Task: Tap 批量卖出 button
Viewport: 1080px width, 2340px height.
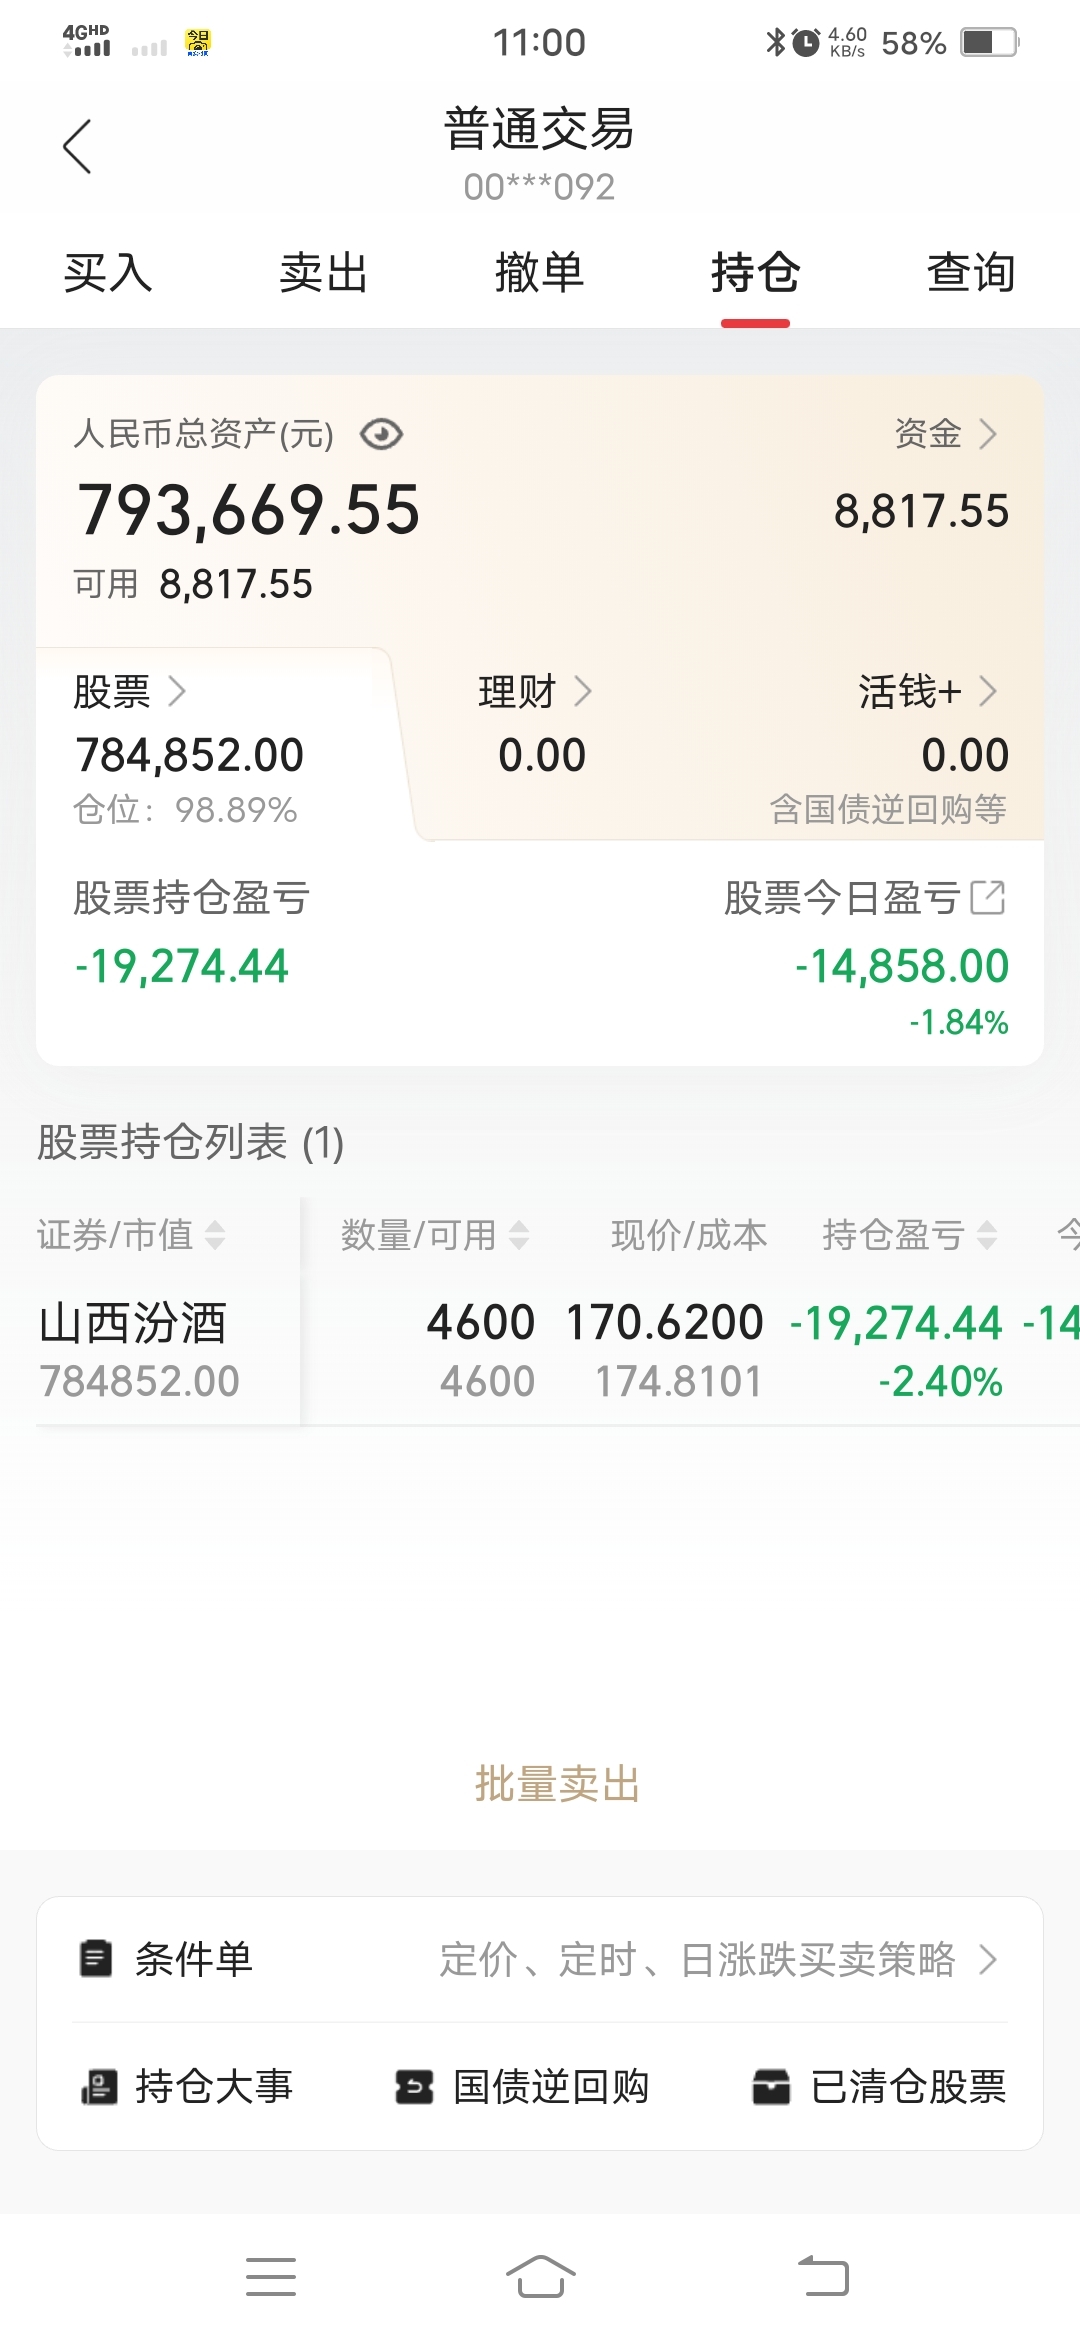Action: [557, 1784]
